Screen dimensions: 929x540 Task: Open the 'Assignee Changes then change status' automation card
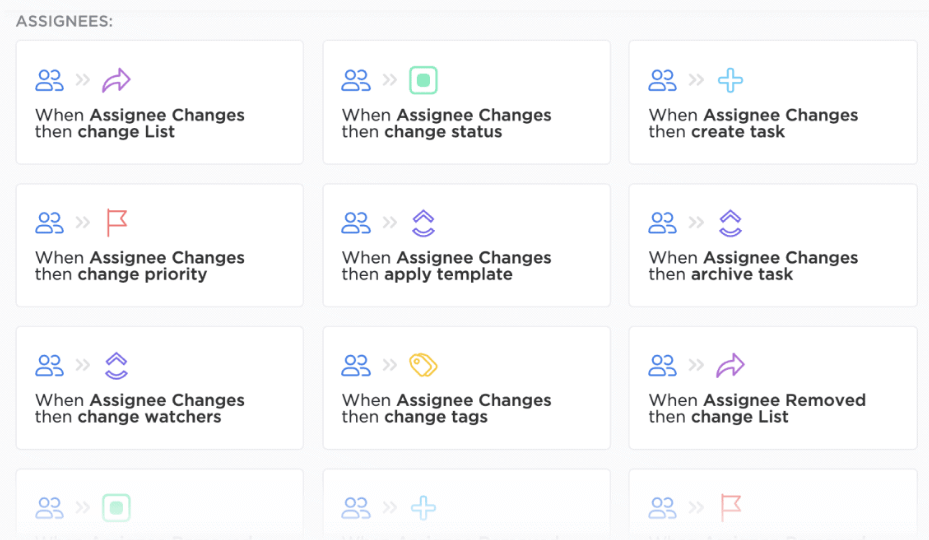point(466,102)
